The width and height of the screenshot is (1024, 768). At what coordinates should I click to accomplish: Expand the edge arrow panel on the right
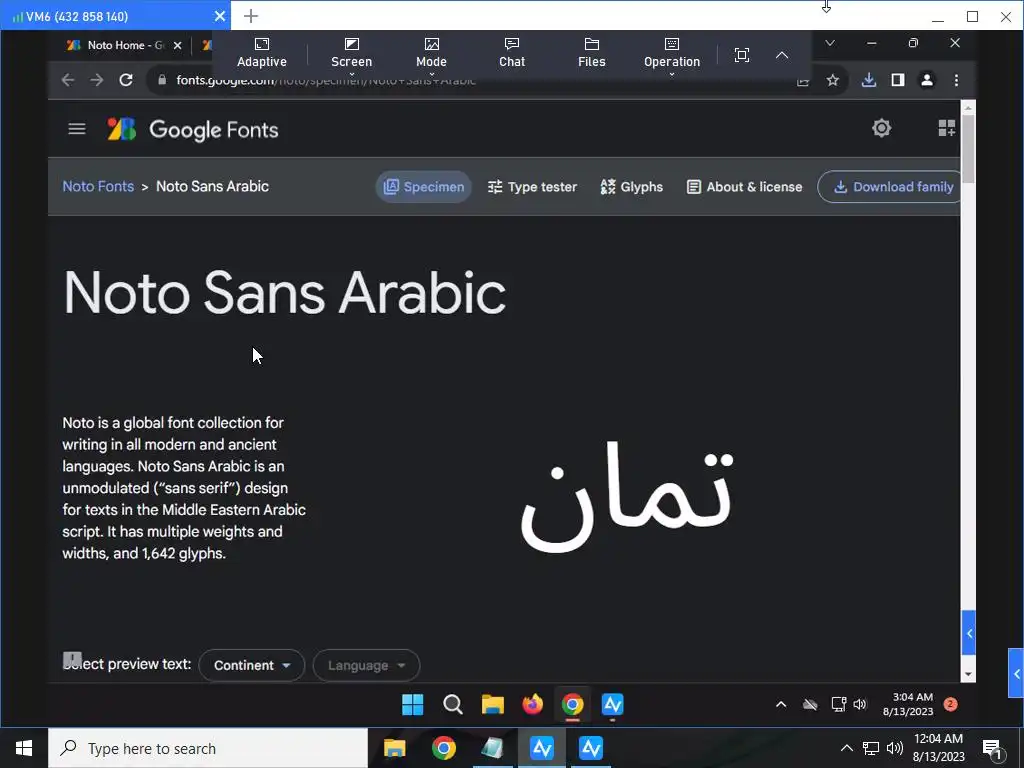pyautogui.click(x=1016, y=673)
